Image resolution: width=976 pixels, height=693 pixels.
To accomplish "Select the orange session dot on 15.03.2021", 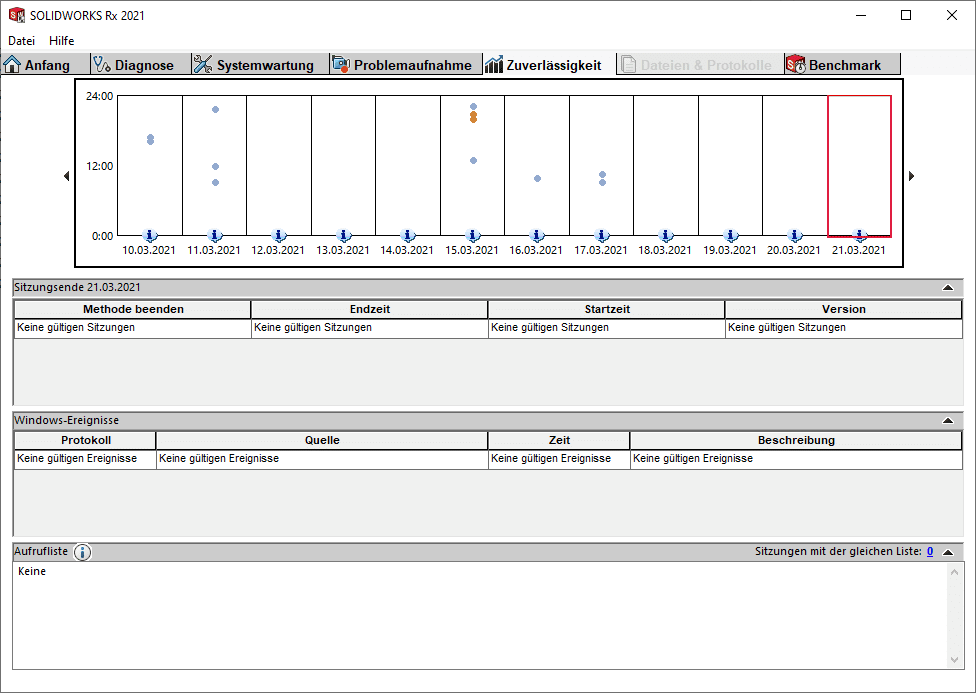I will [x=473, y=117].
